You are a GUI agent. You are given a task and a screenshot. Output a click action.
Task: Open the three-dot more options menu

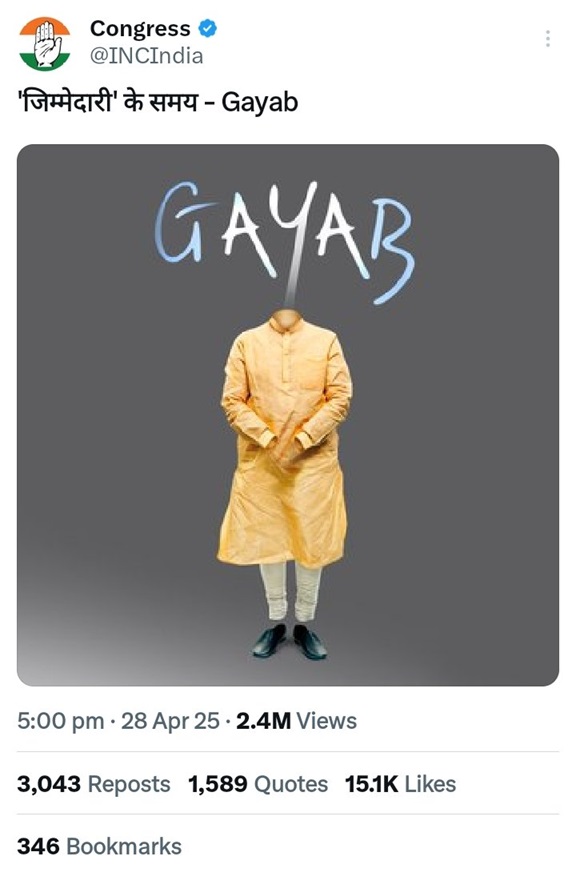(x=548, y=38)
